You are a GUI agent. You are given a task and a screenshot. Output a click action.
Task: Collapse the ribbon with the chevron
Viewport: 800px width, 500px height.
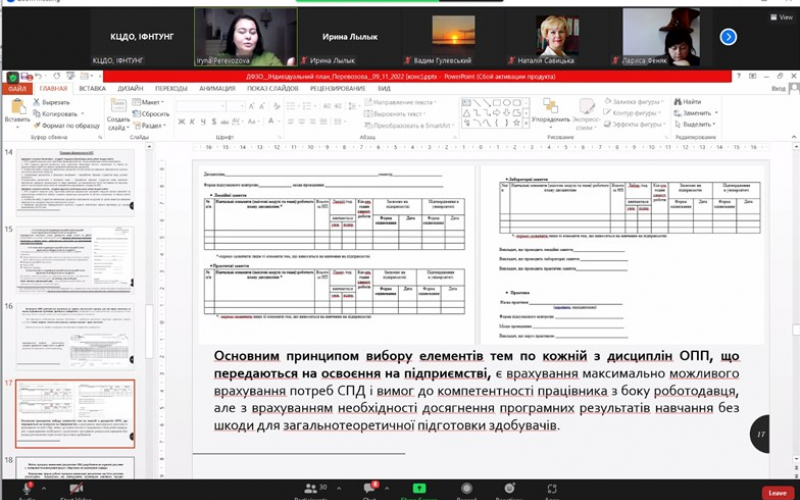tap(794, 137)
